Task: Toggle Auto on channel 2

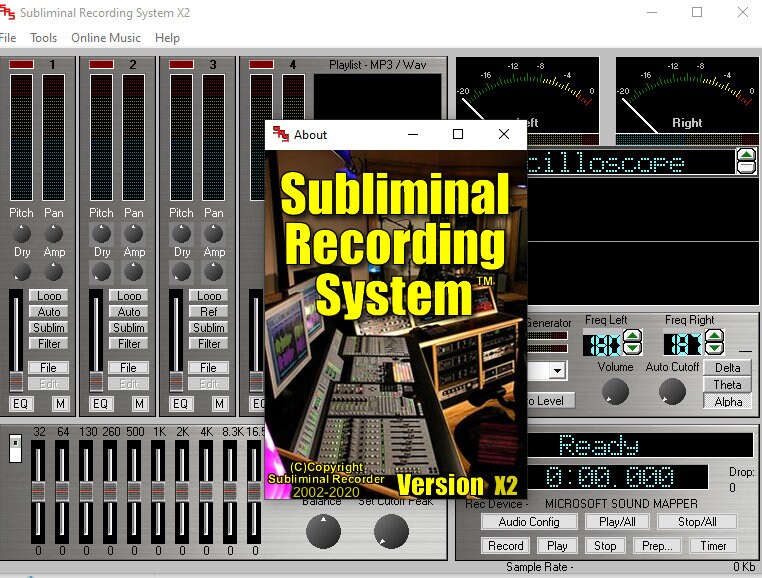Action: (x=129, y=312)
